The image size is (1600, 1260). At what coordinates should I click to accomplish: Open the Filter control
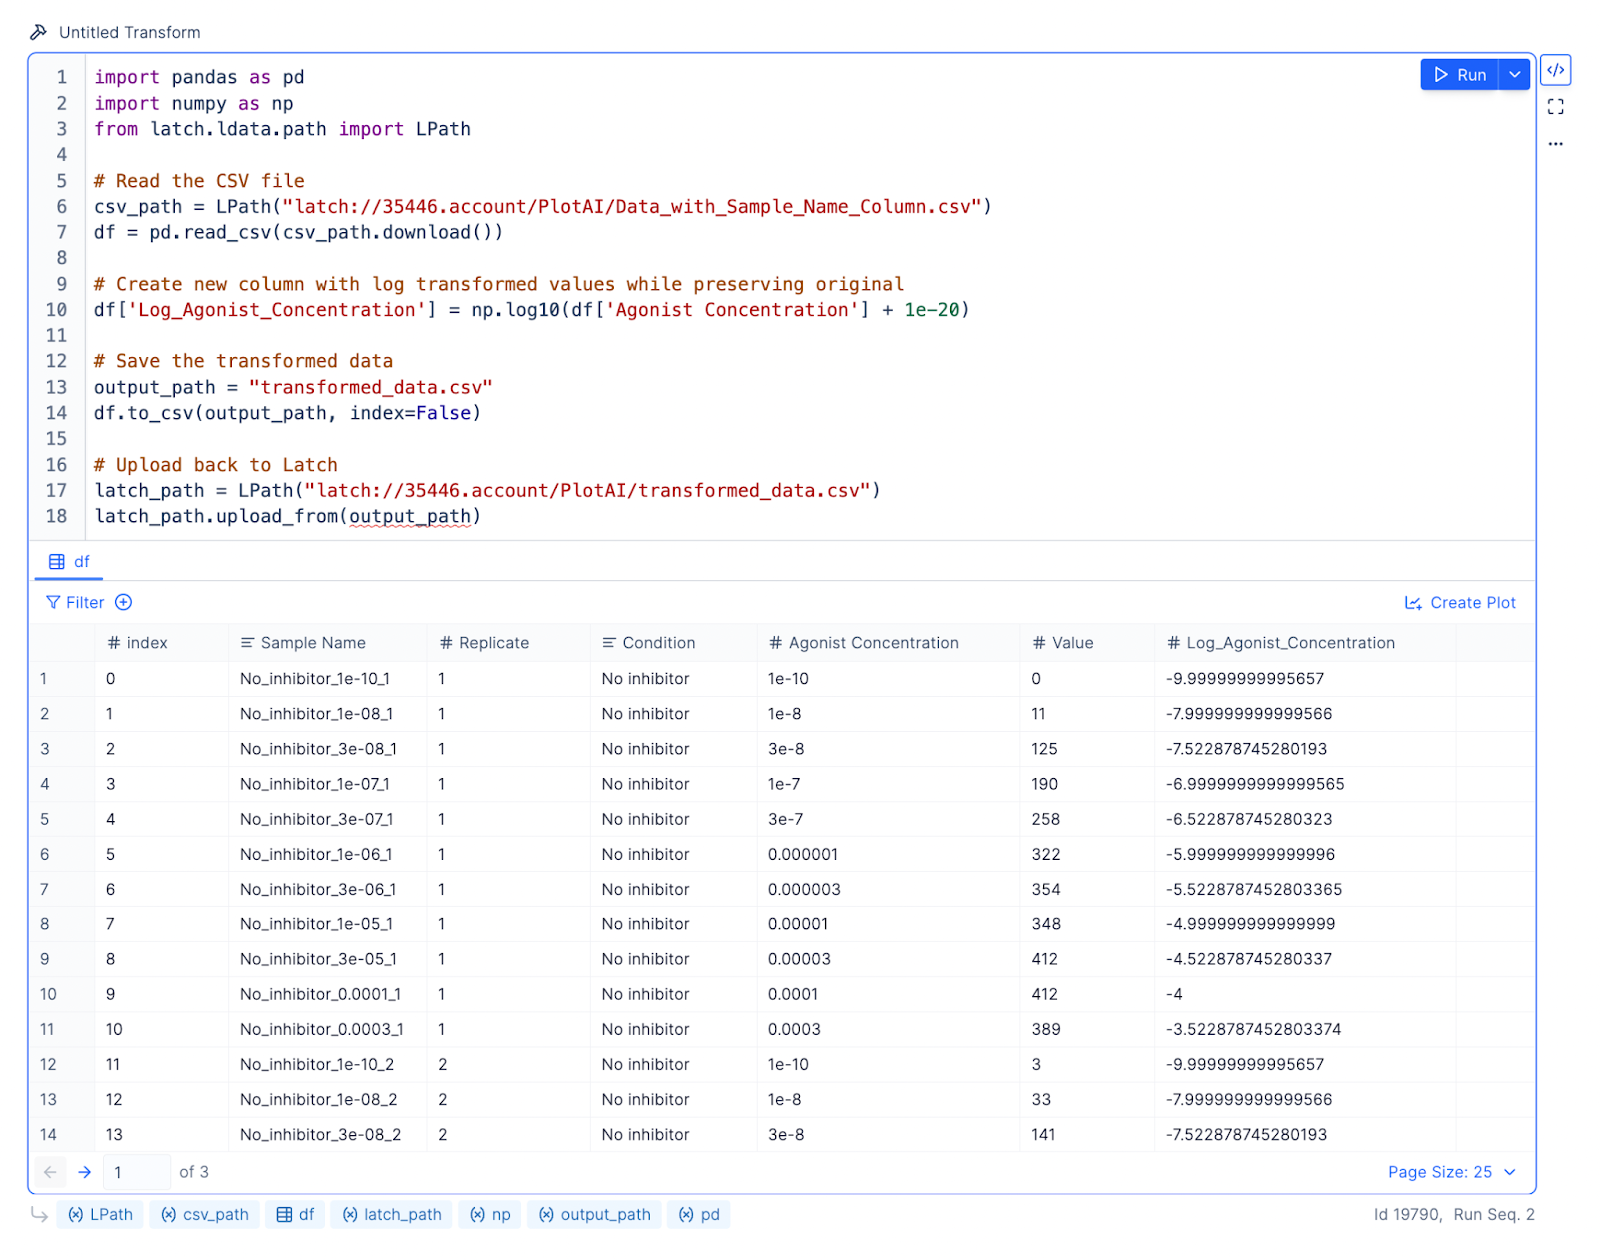click(x=75, y=602)
